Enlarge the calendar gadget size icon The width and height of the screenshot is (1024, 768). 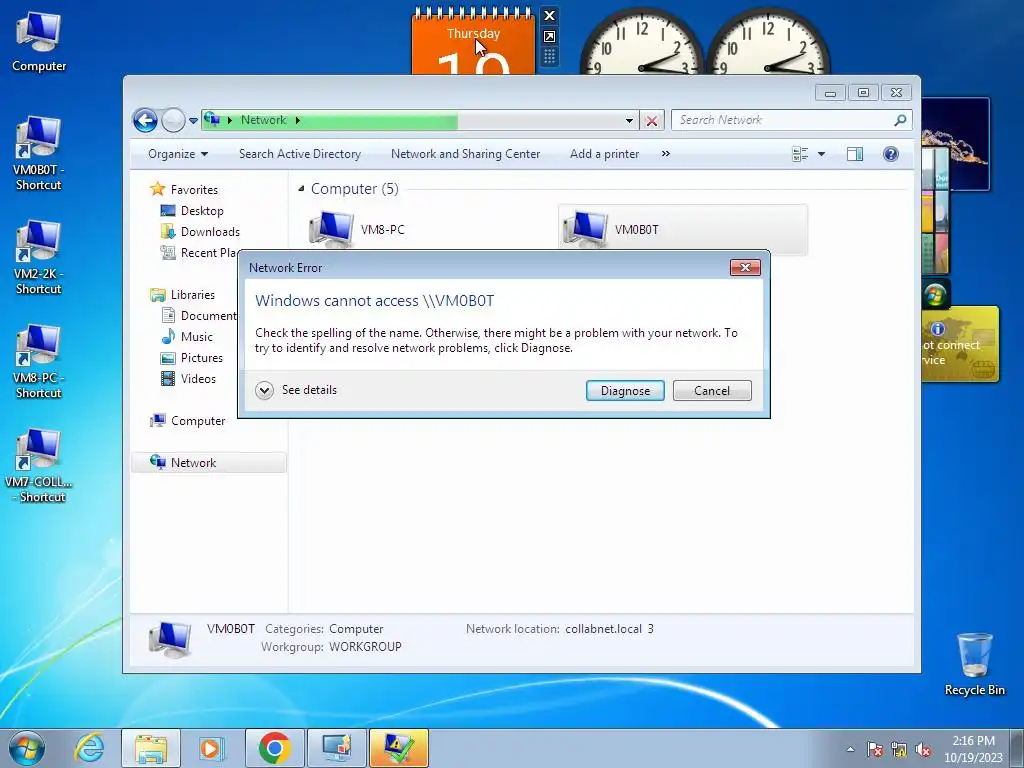click(549, 37)
